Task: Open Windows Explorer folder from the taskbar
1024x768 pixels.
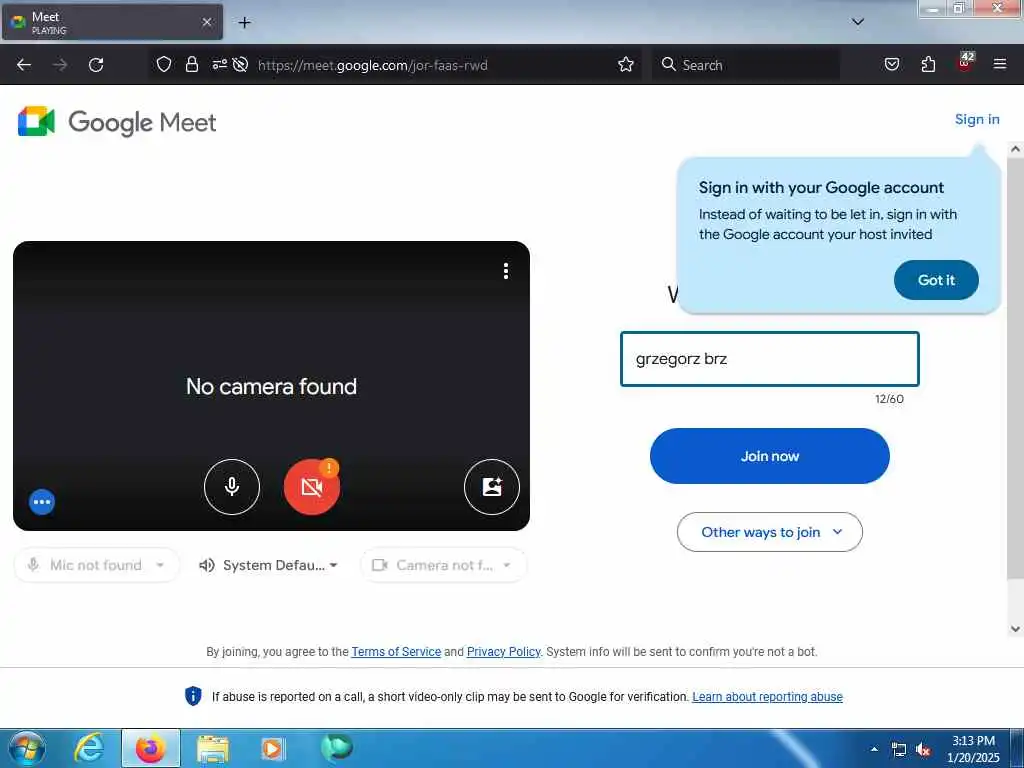Action: (x=213, y=749)
